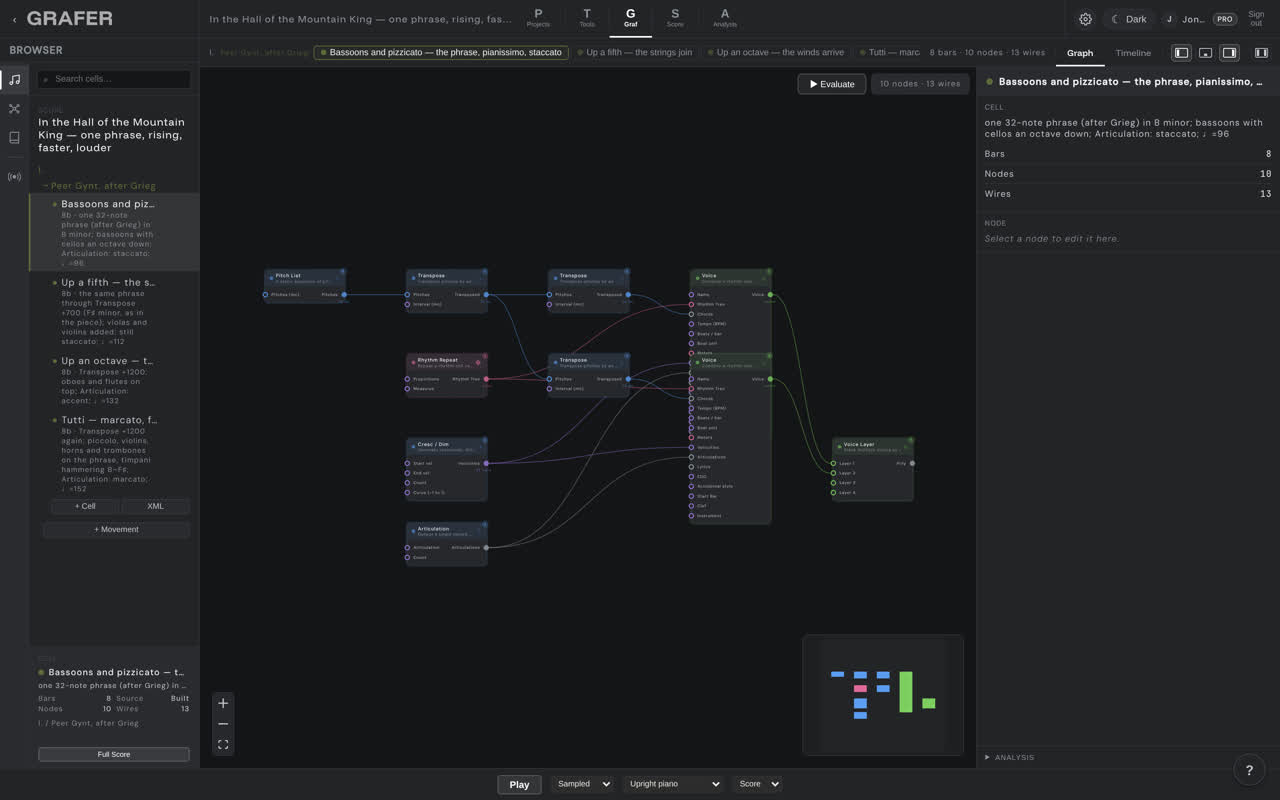
Task: Toggle the bottom panel layout
Action: pos(1205,53)
